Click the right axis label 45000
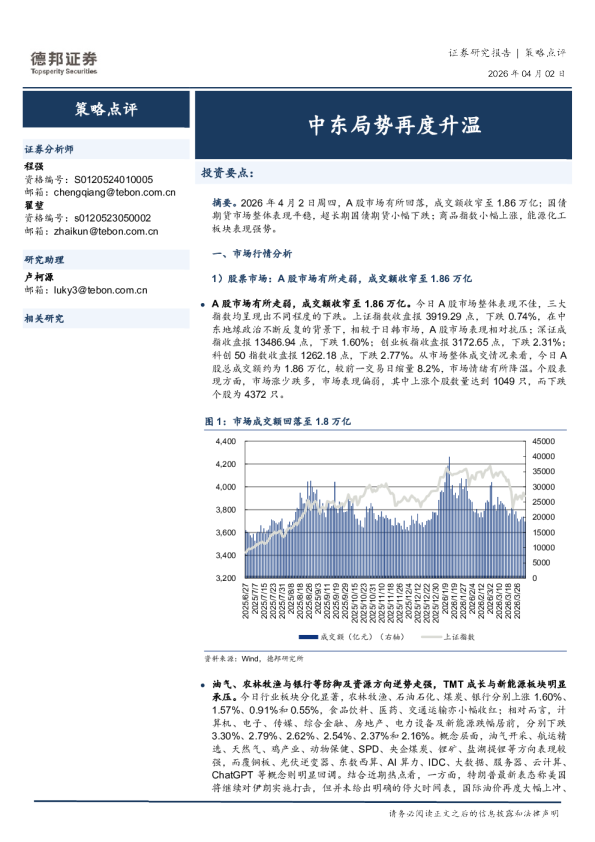The height and width of the screenshot is (842, 595). (x=543, y=441)
